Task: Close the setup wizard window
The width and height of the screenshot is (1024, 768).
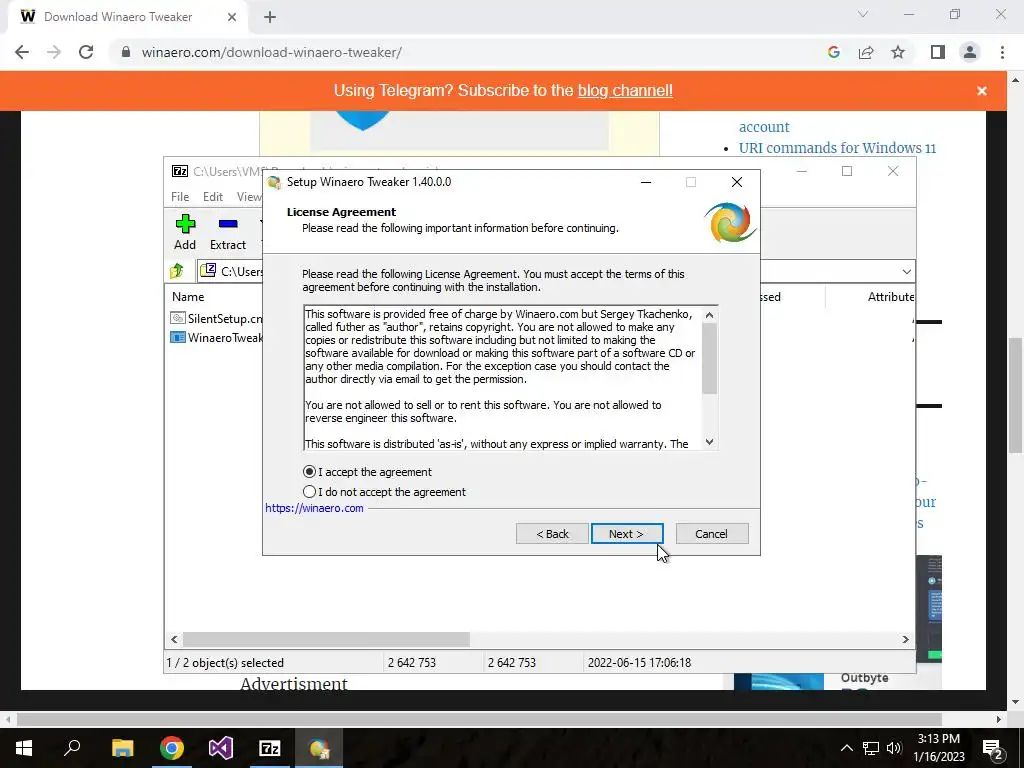Action: pyautogui.click(x=737, y=182)
